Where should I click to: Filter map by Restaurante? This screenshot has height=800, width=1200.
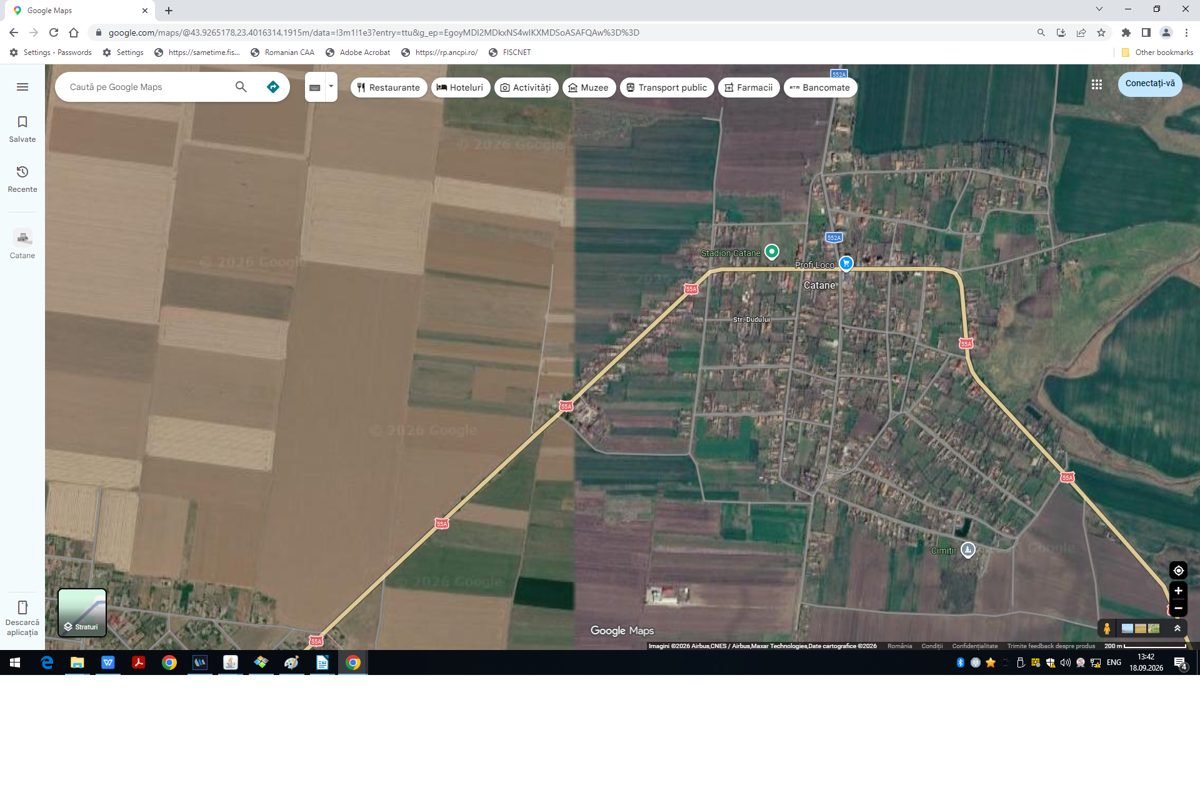point(389,87)
